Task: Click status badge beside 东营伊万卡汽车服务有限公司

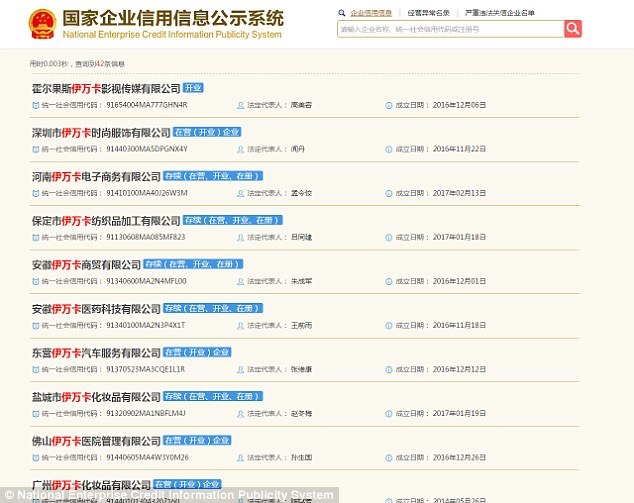Action: (x=198, y=353)
